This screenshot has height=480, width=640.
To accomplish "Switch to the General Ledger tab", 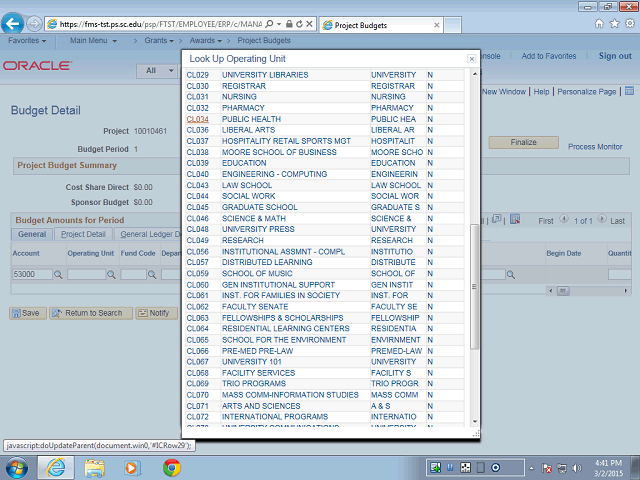I will tap(149, 234).
